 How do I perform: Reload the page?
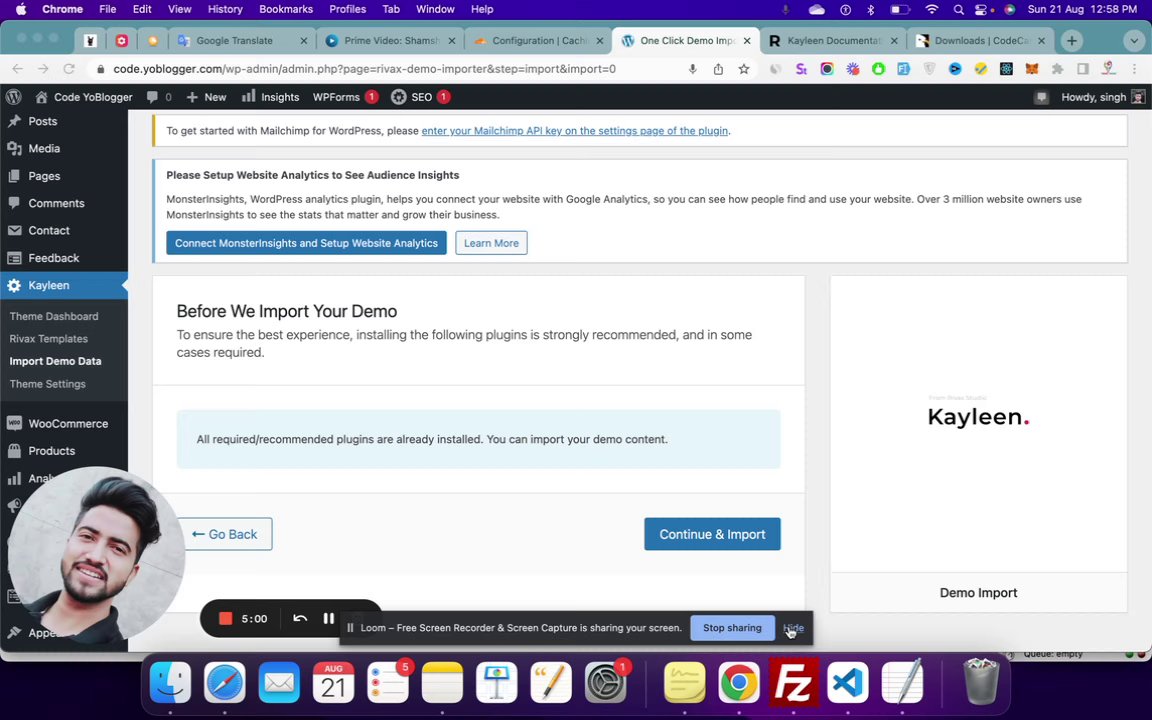[x=69, y=69]
